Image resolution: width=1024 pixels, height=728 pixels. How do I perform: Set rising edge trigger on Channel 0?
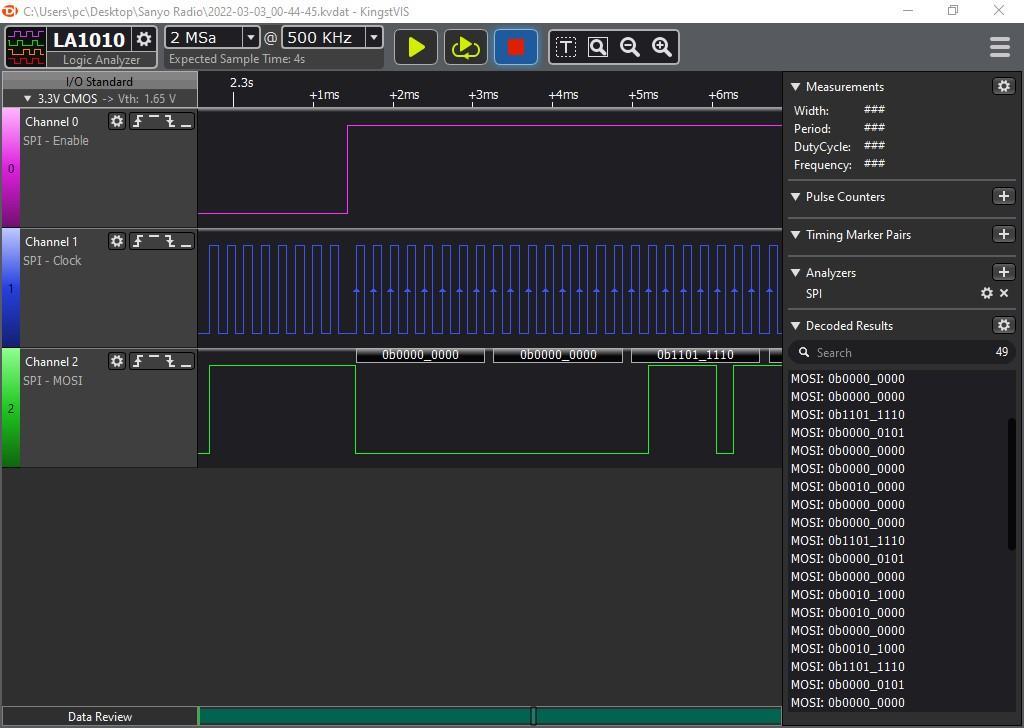[x=137, y=121]
